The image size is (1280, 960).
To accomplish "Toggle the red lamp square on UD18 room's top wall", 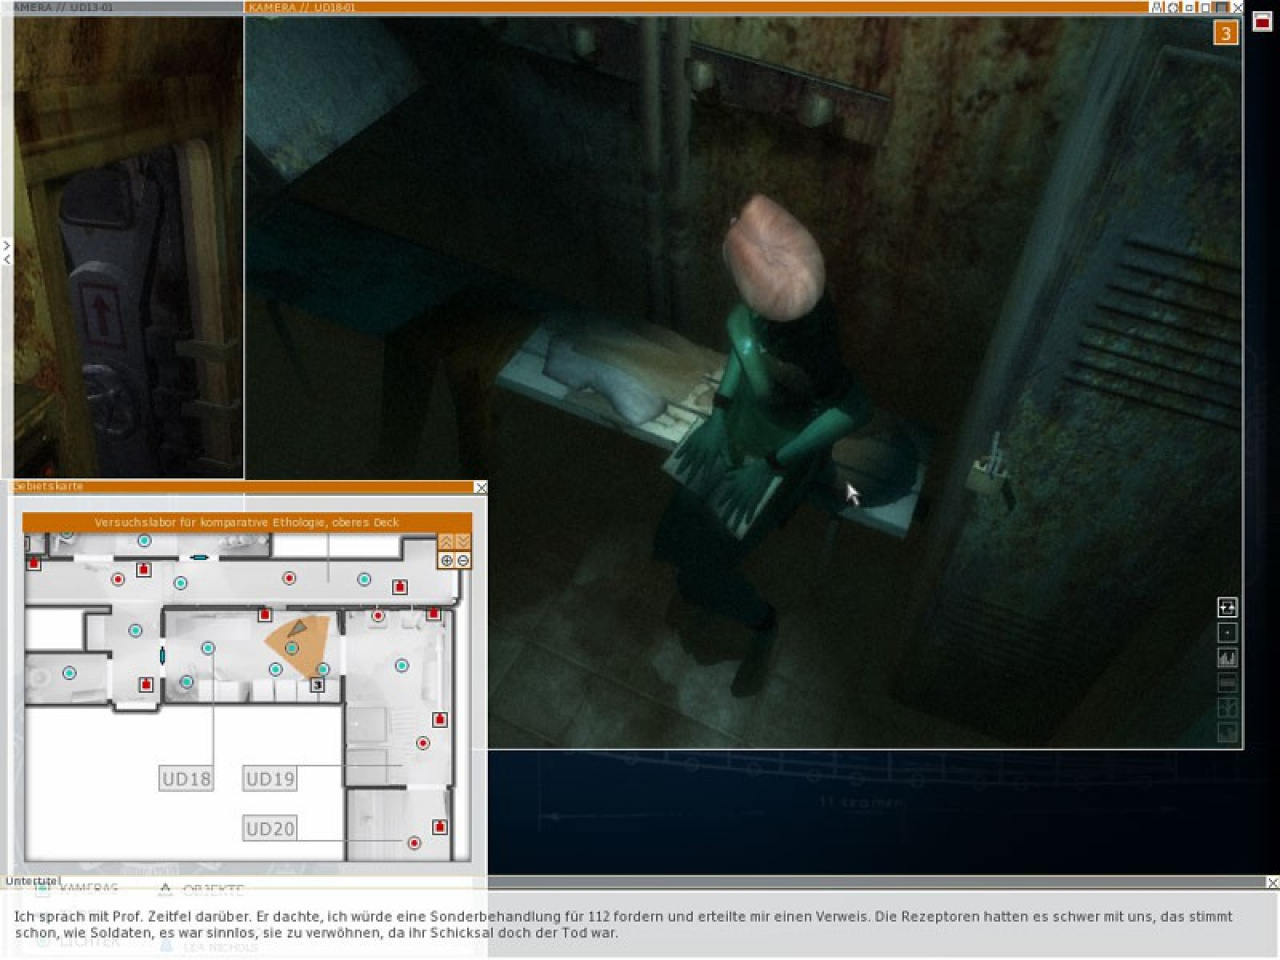I will (x=265, y=614).
